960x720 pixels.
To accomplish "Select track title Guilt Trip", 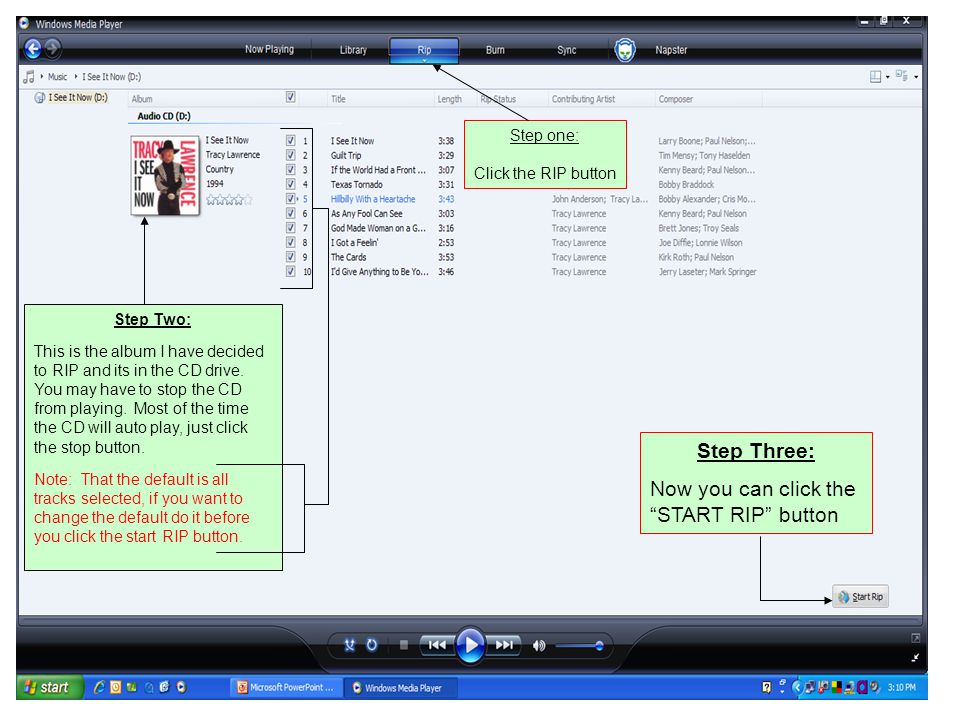I will 346,156.
